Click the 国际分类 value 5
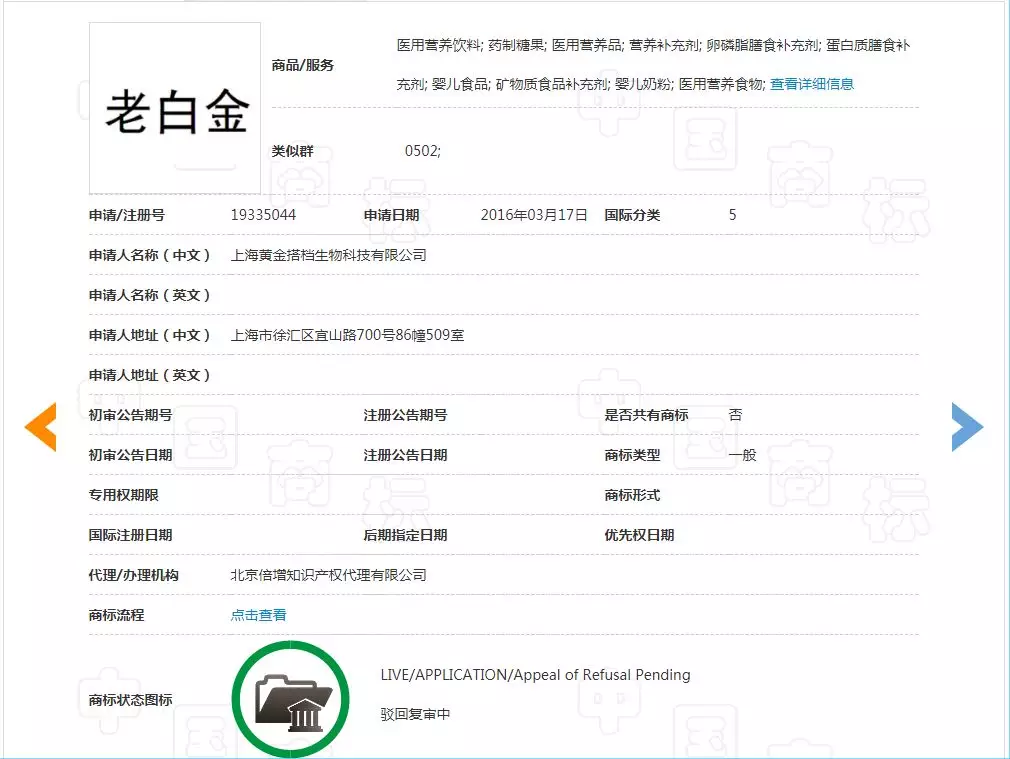Screen dimensions: 1010x759 click(x=733, y=215)
